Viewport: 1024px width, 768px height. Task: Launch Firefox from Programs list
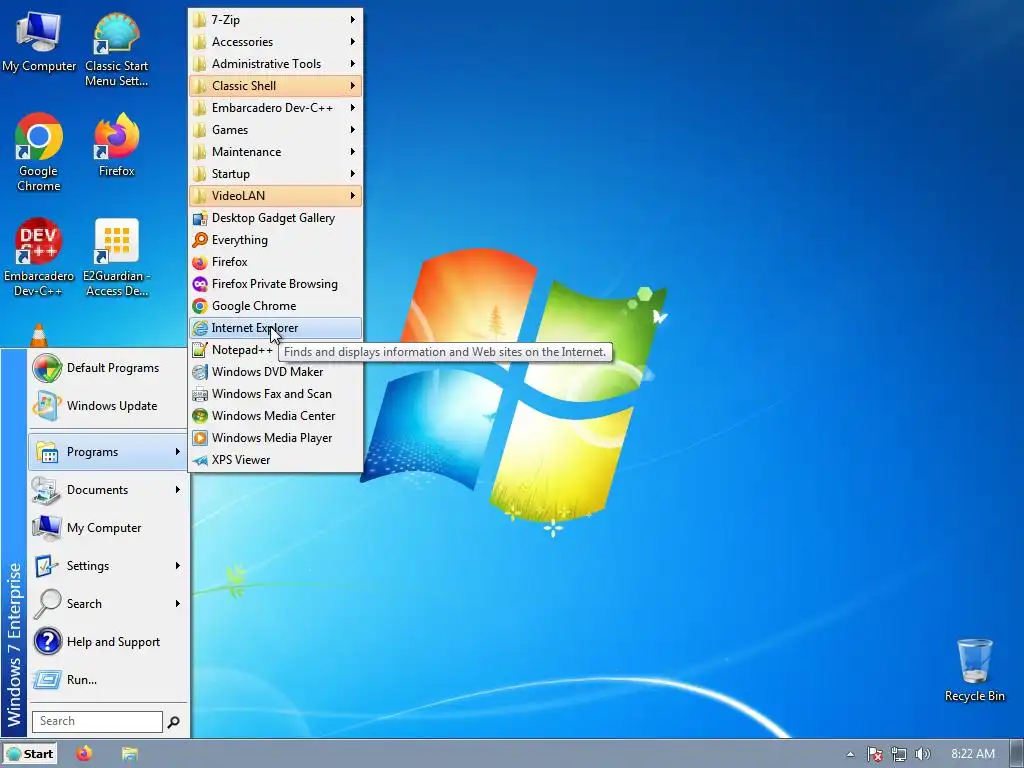pos(275,261)
